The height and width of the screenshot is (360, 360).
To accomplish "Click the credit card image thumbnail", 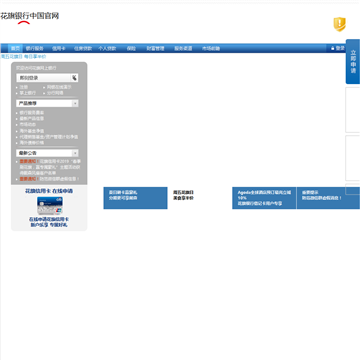I will click(50, 205).
